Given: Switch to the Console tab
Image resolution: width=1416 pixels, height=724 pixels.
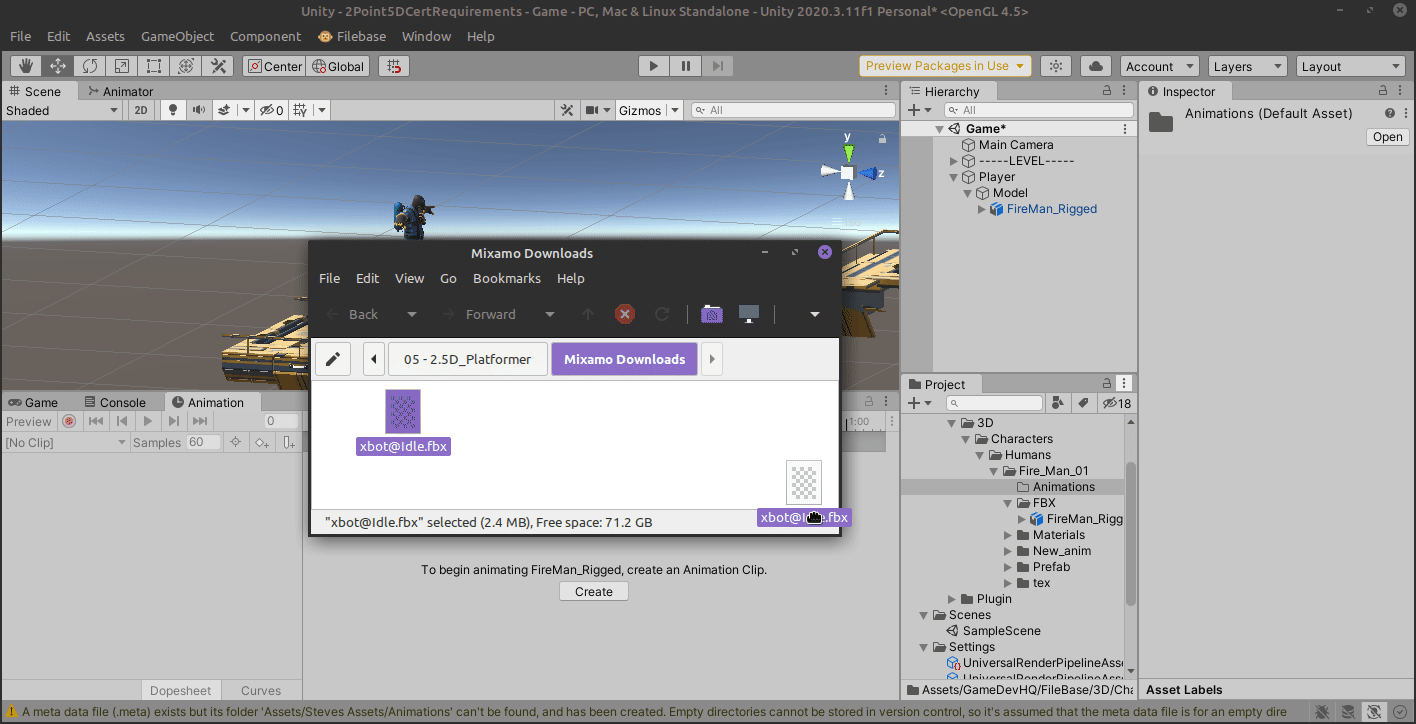Looking at the screenshot, I should [114, 402].
